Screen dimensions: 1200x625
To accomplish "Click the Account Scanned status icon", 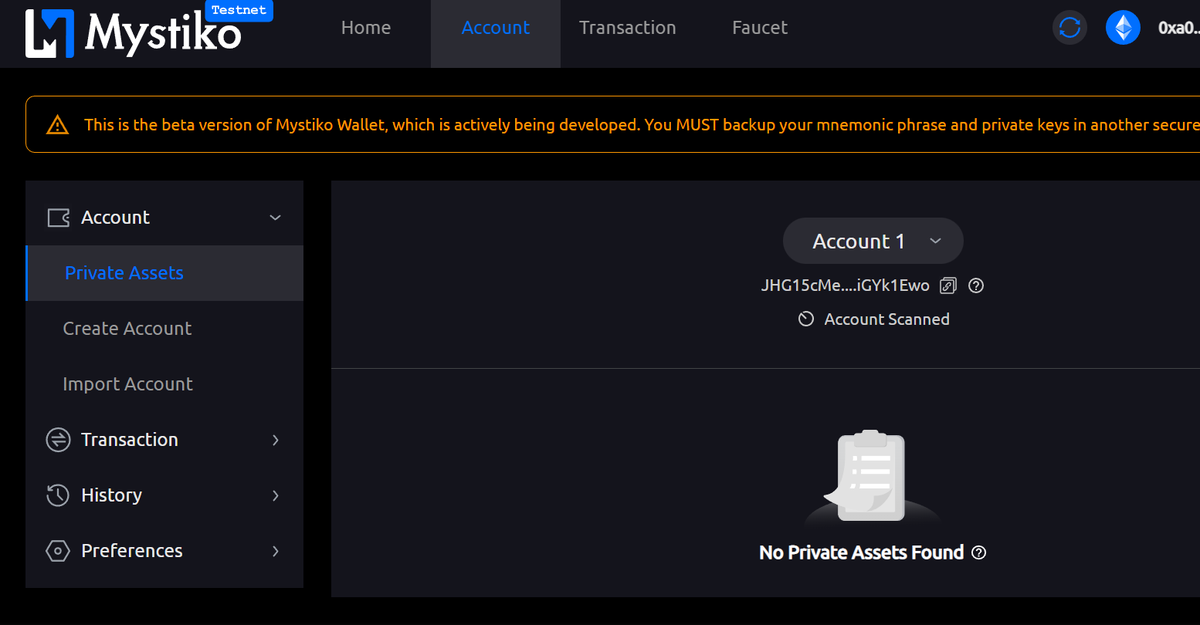I will click(x=806, y=319).
